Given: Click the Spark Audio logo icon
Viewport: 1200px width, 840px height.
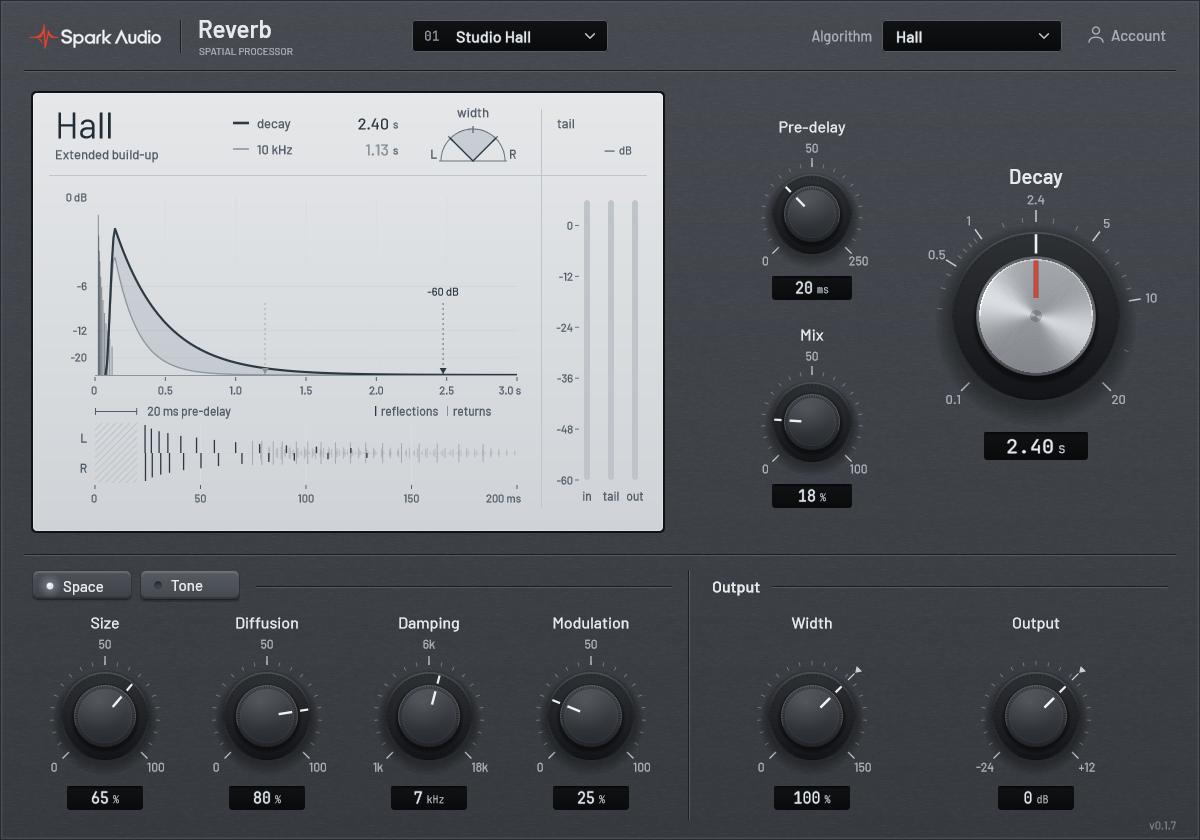Looking at the screenshot, I should tap(43, 37).
